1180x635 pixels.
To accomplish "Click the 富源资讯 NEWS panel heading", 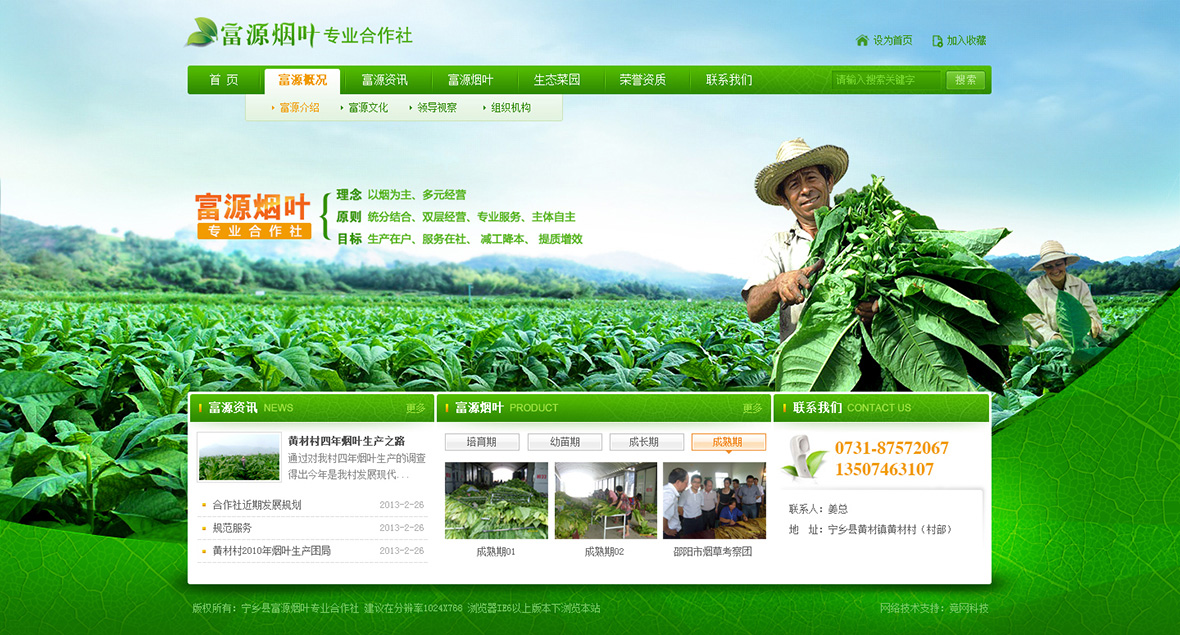I will pyautogui.click(x=251, y=408).
